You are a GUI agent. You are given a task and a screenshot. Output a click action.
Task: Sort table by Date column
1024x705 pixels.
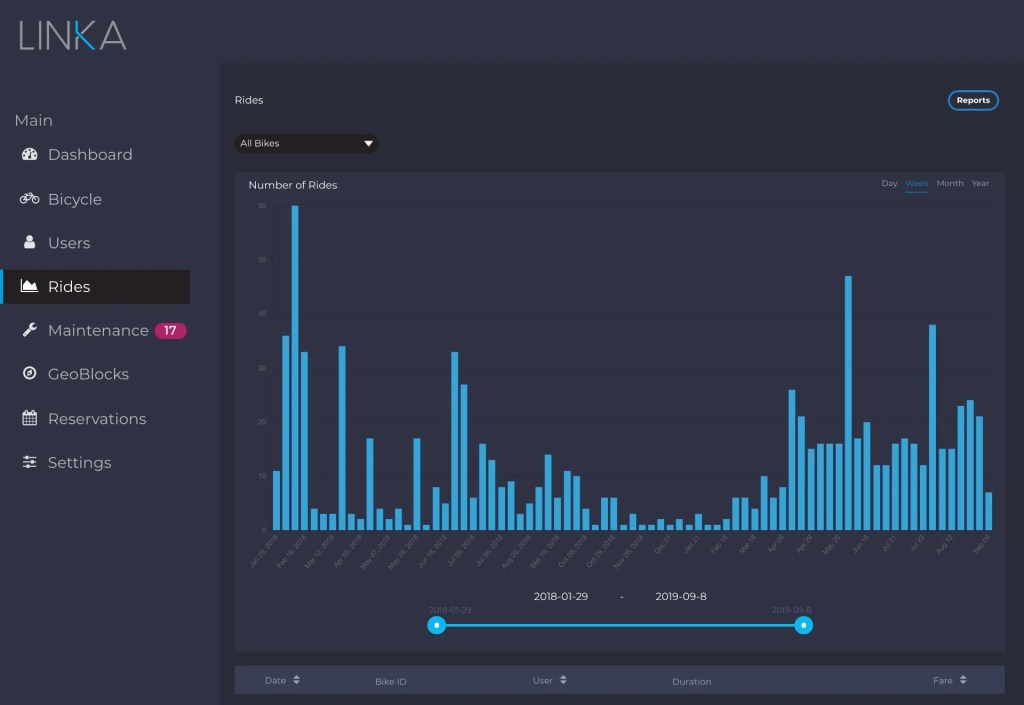282,681
